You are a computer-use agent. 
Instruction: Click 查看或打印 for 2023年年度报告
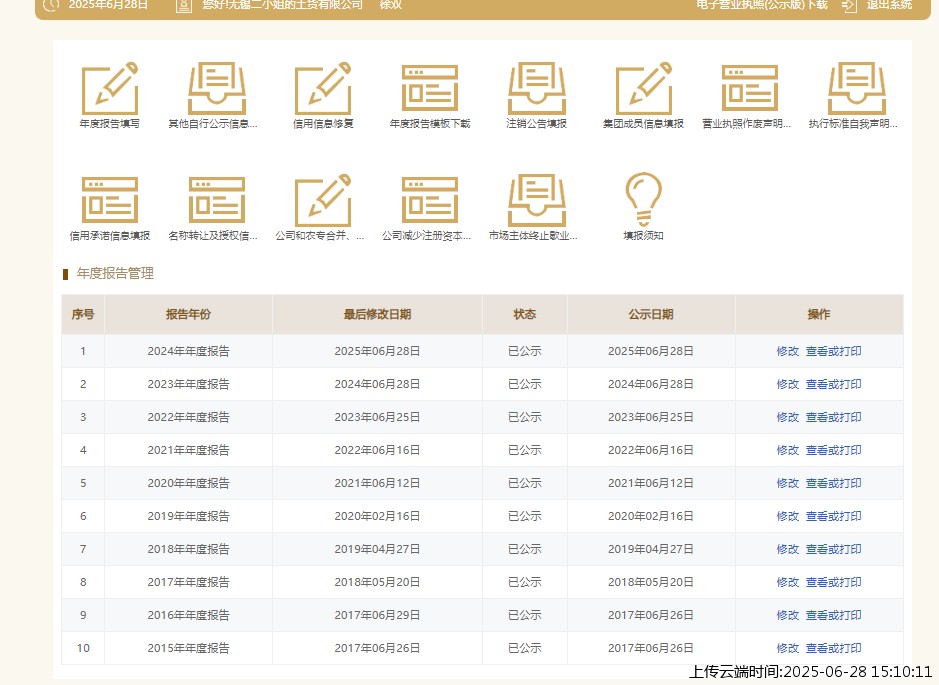pos(834,384)
